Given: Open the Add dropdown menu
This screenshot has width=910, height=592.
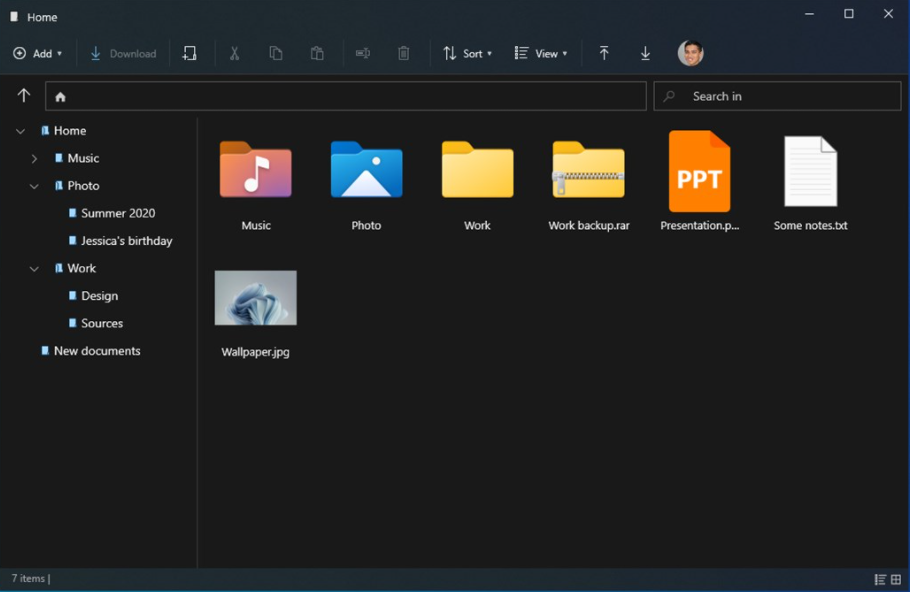Looking at the screenshot, I should [38, 53].
